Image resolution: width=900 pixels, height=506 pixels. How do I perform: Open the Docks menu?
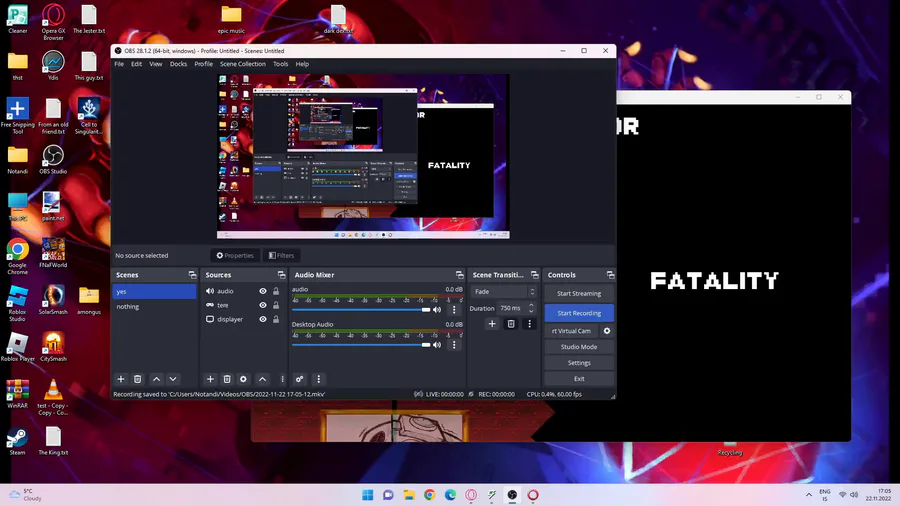179,64
